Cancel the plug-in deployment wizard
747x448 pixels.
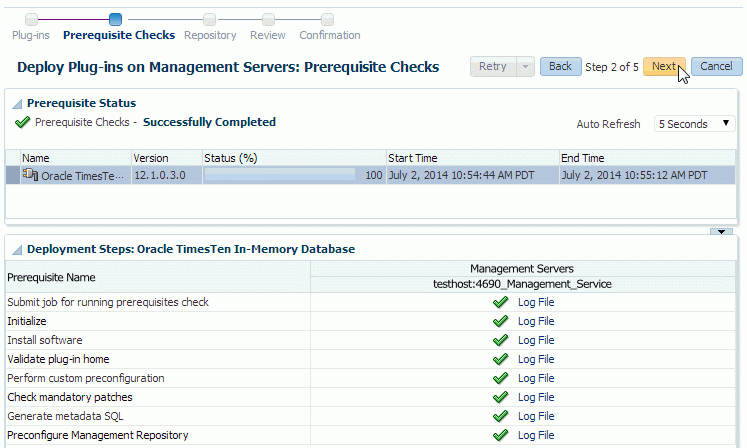pyautogui.click(x=716, y=66)
